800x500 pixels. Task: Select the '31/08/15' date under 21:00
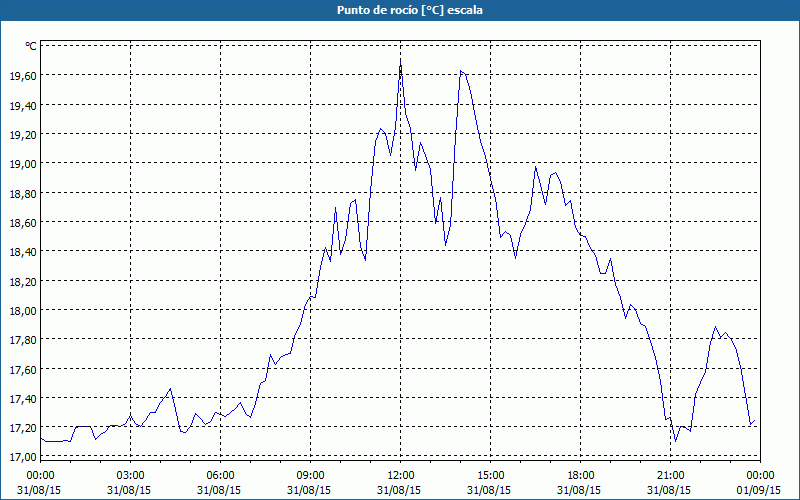pos(669,490)
